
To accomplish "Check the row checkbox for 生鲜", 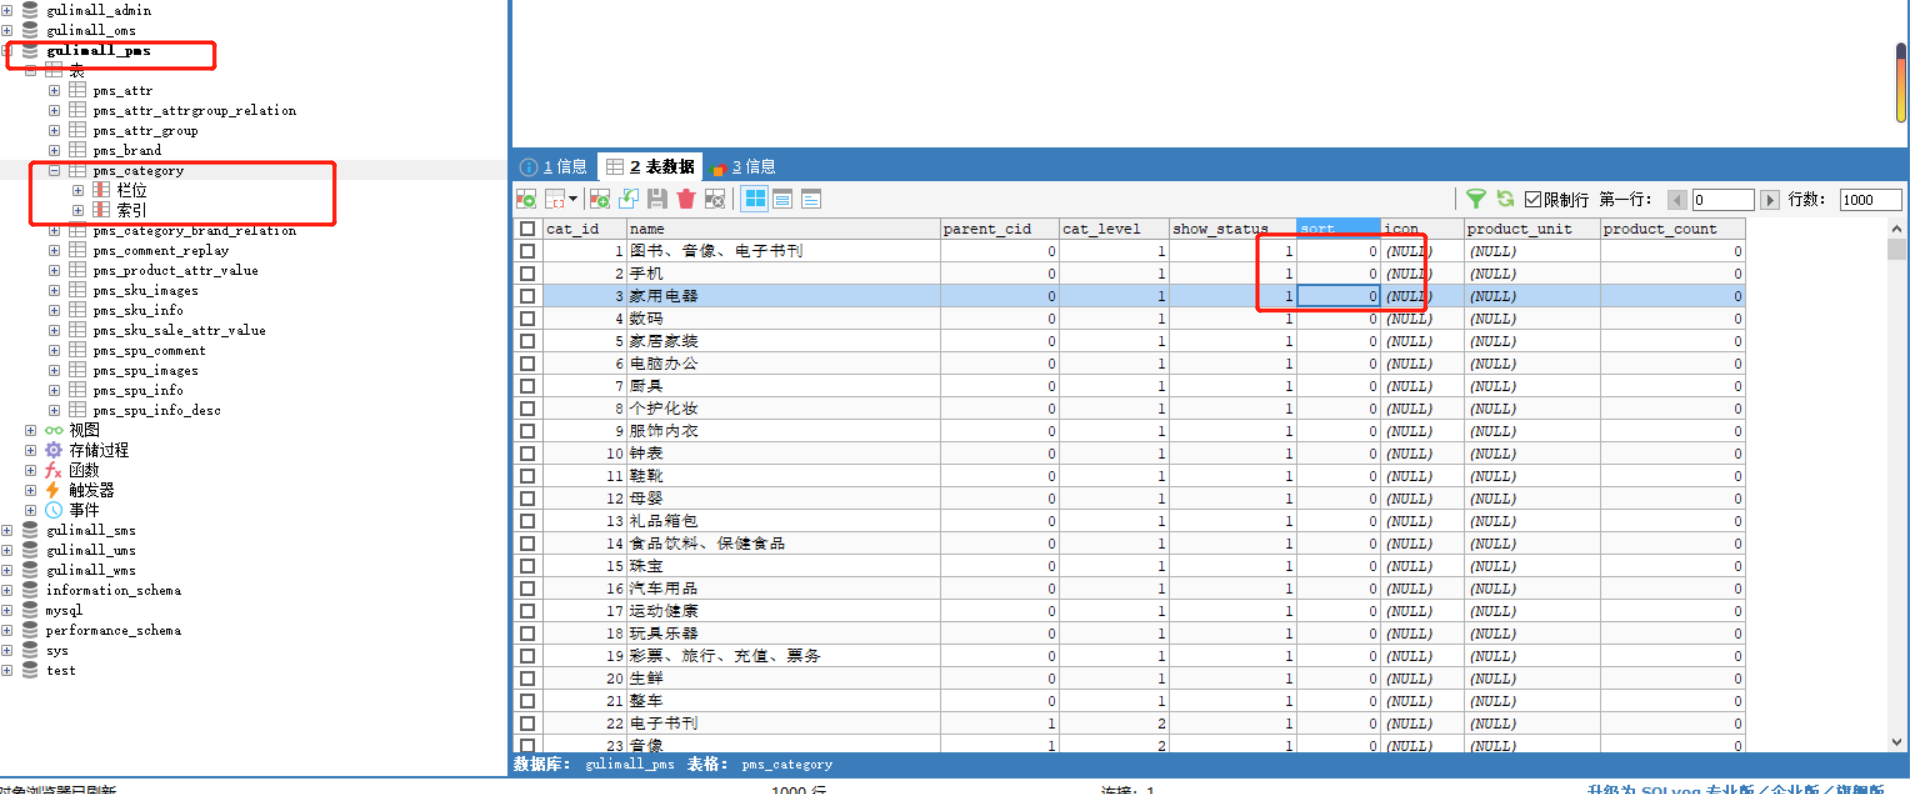I will tap(528, 678).
